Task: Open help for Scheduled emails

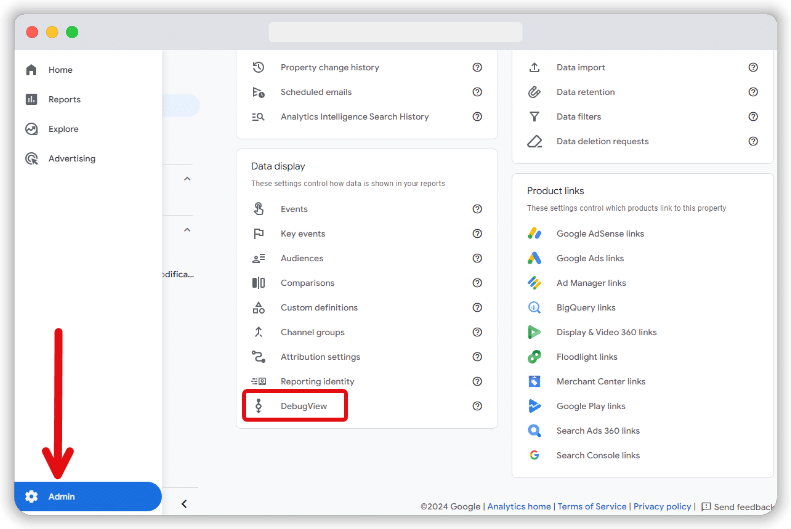Action: tap(477, 92)
